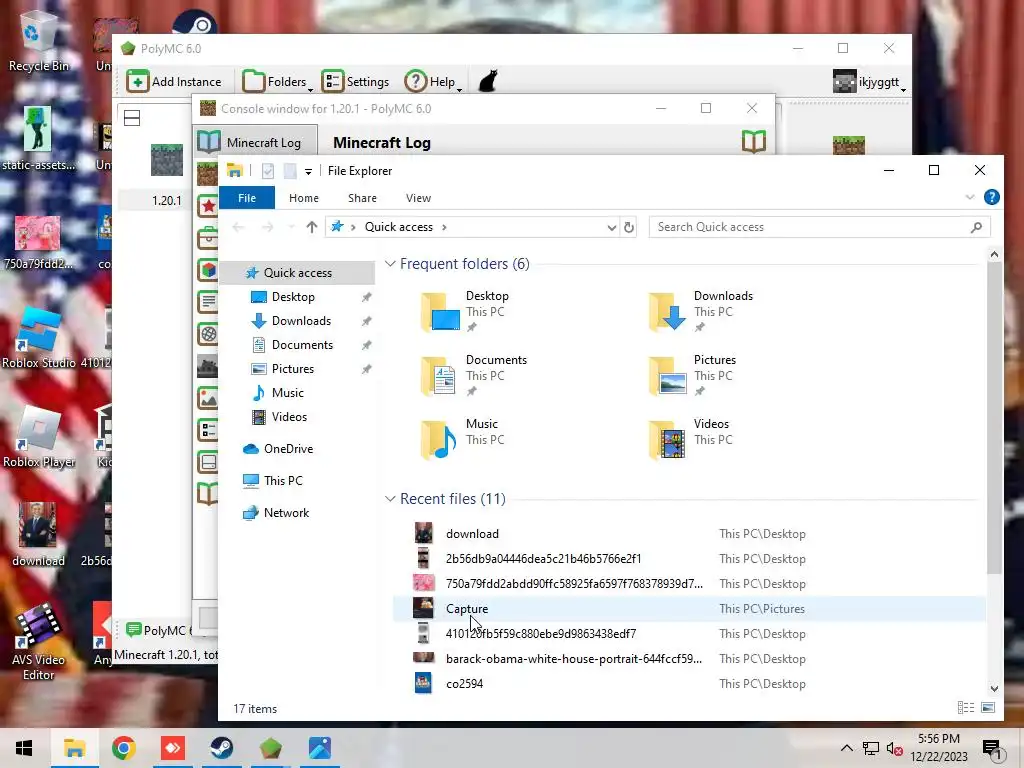Click the book icon beside Minecraft Log heading
The height and width of the screenshot is (768, 1024).
click(x=754, y=141)
